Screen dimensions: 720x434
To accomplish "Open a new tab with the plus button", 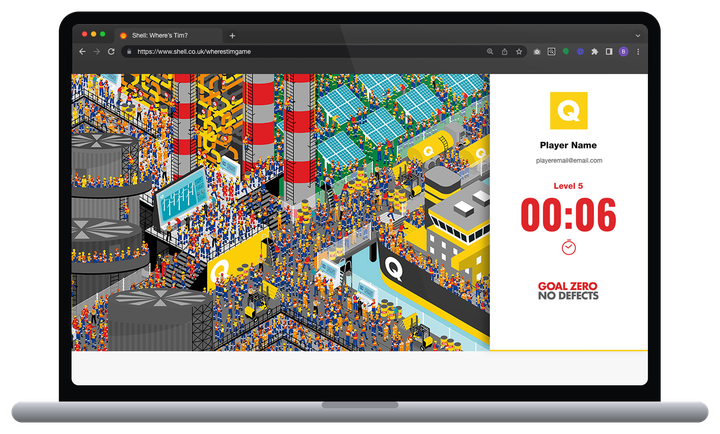I will point(232,35).
